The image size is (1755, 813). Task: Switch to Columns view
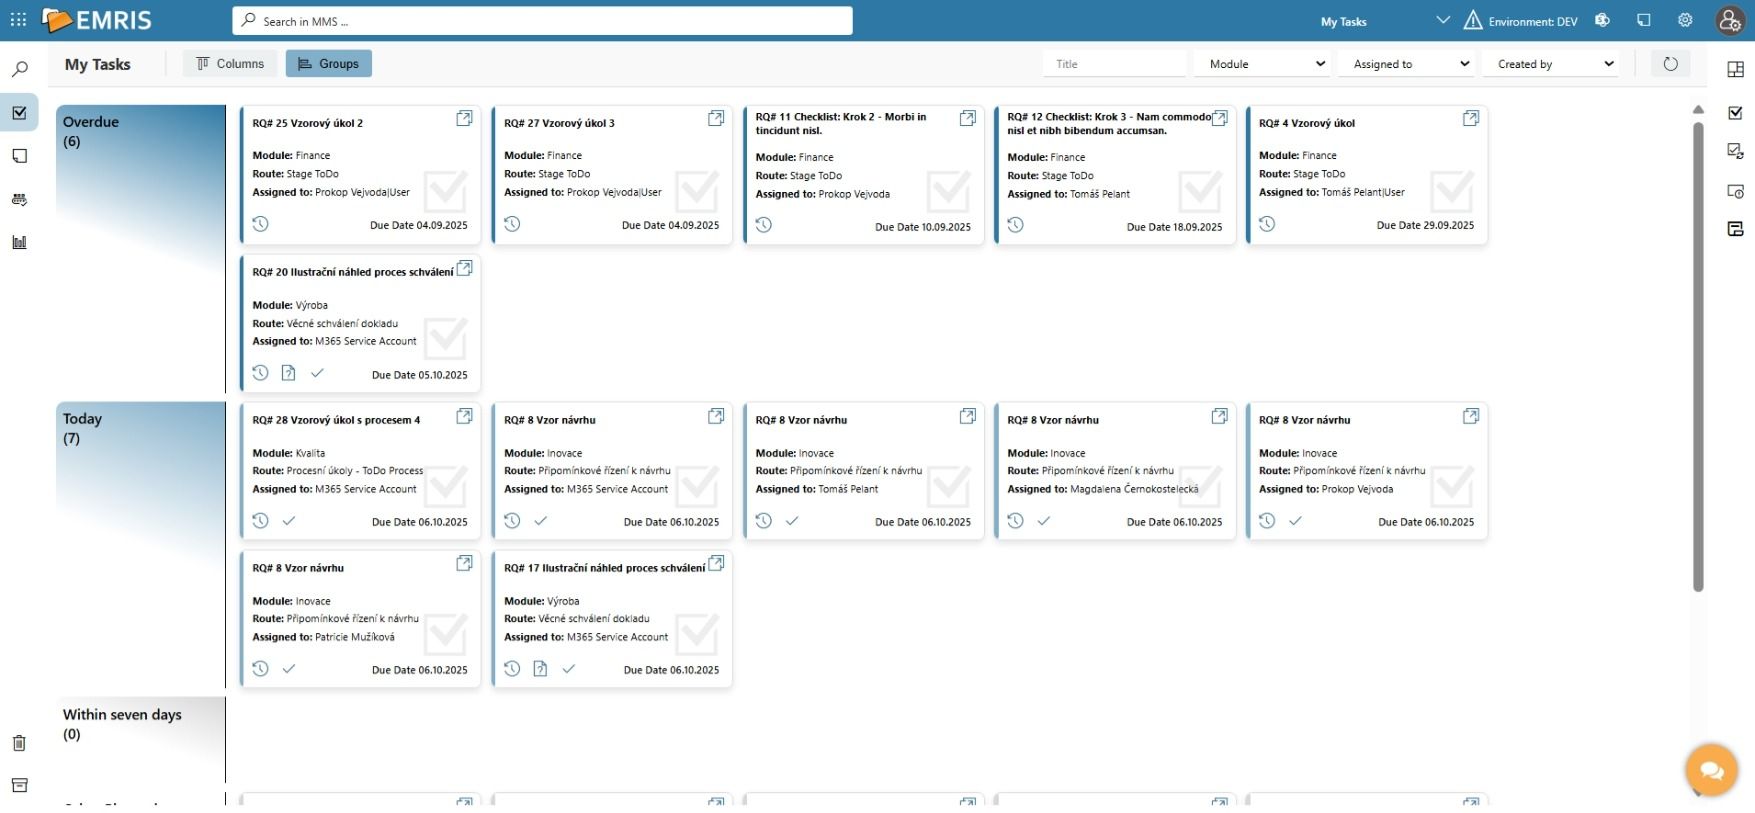(230, 64)
